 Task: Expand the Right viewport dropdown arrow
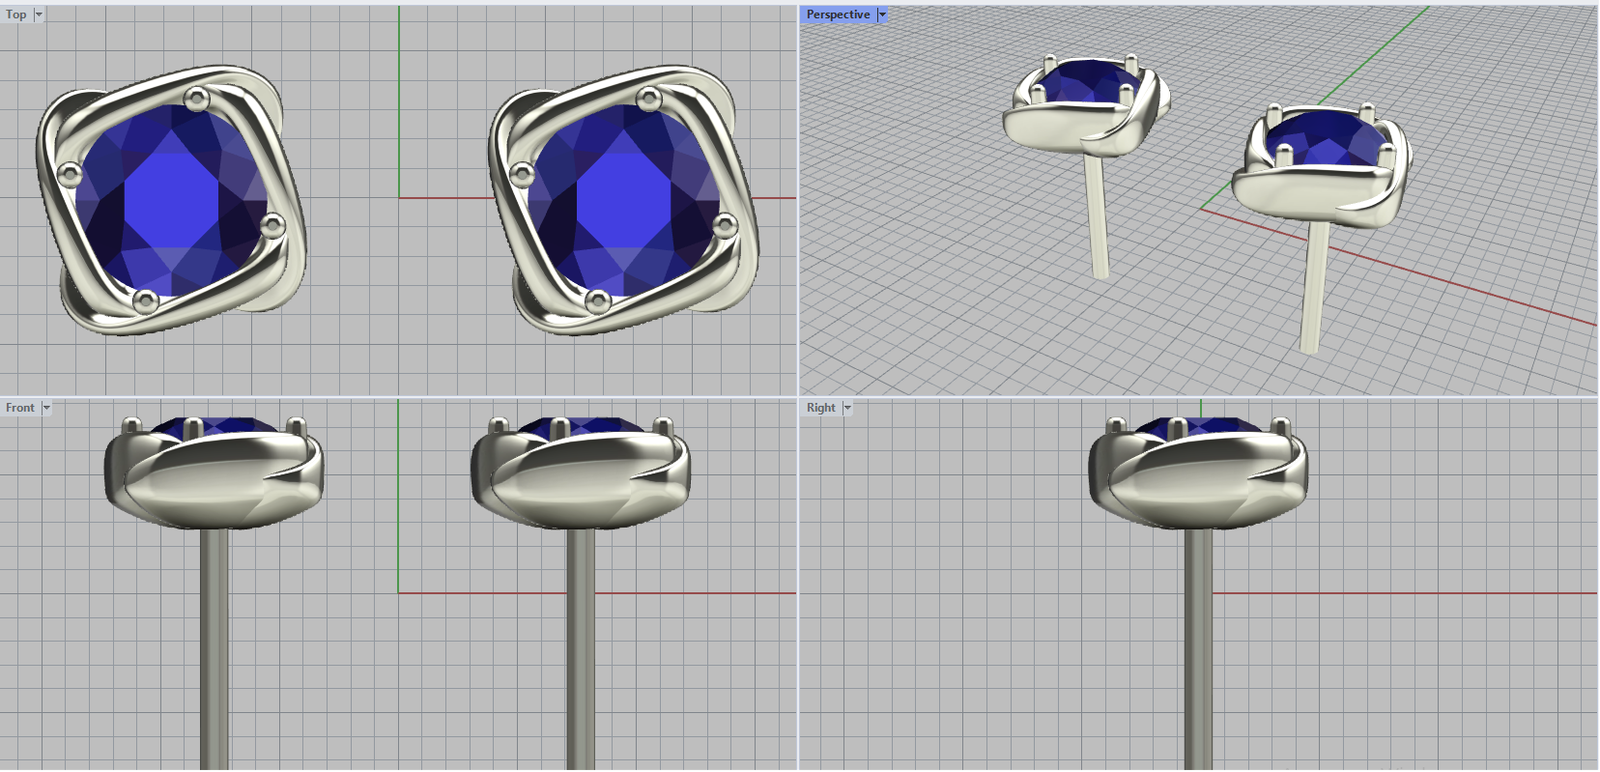point(847,408)
